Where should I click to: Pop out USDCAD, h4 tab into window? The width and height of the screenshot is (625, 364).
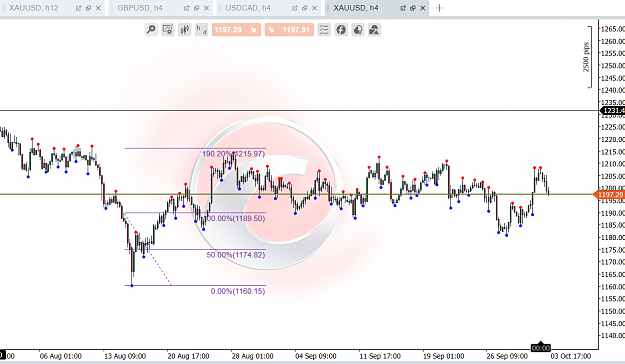click(305, 8)
